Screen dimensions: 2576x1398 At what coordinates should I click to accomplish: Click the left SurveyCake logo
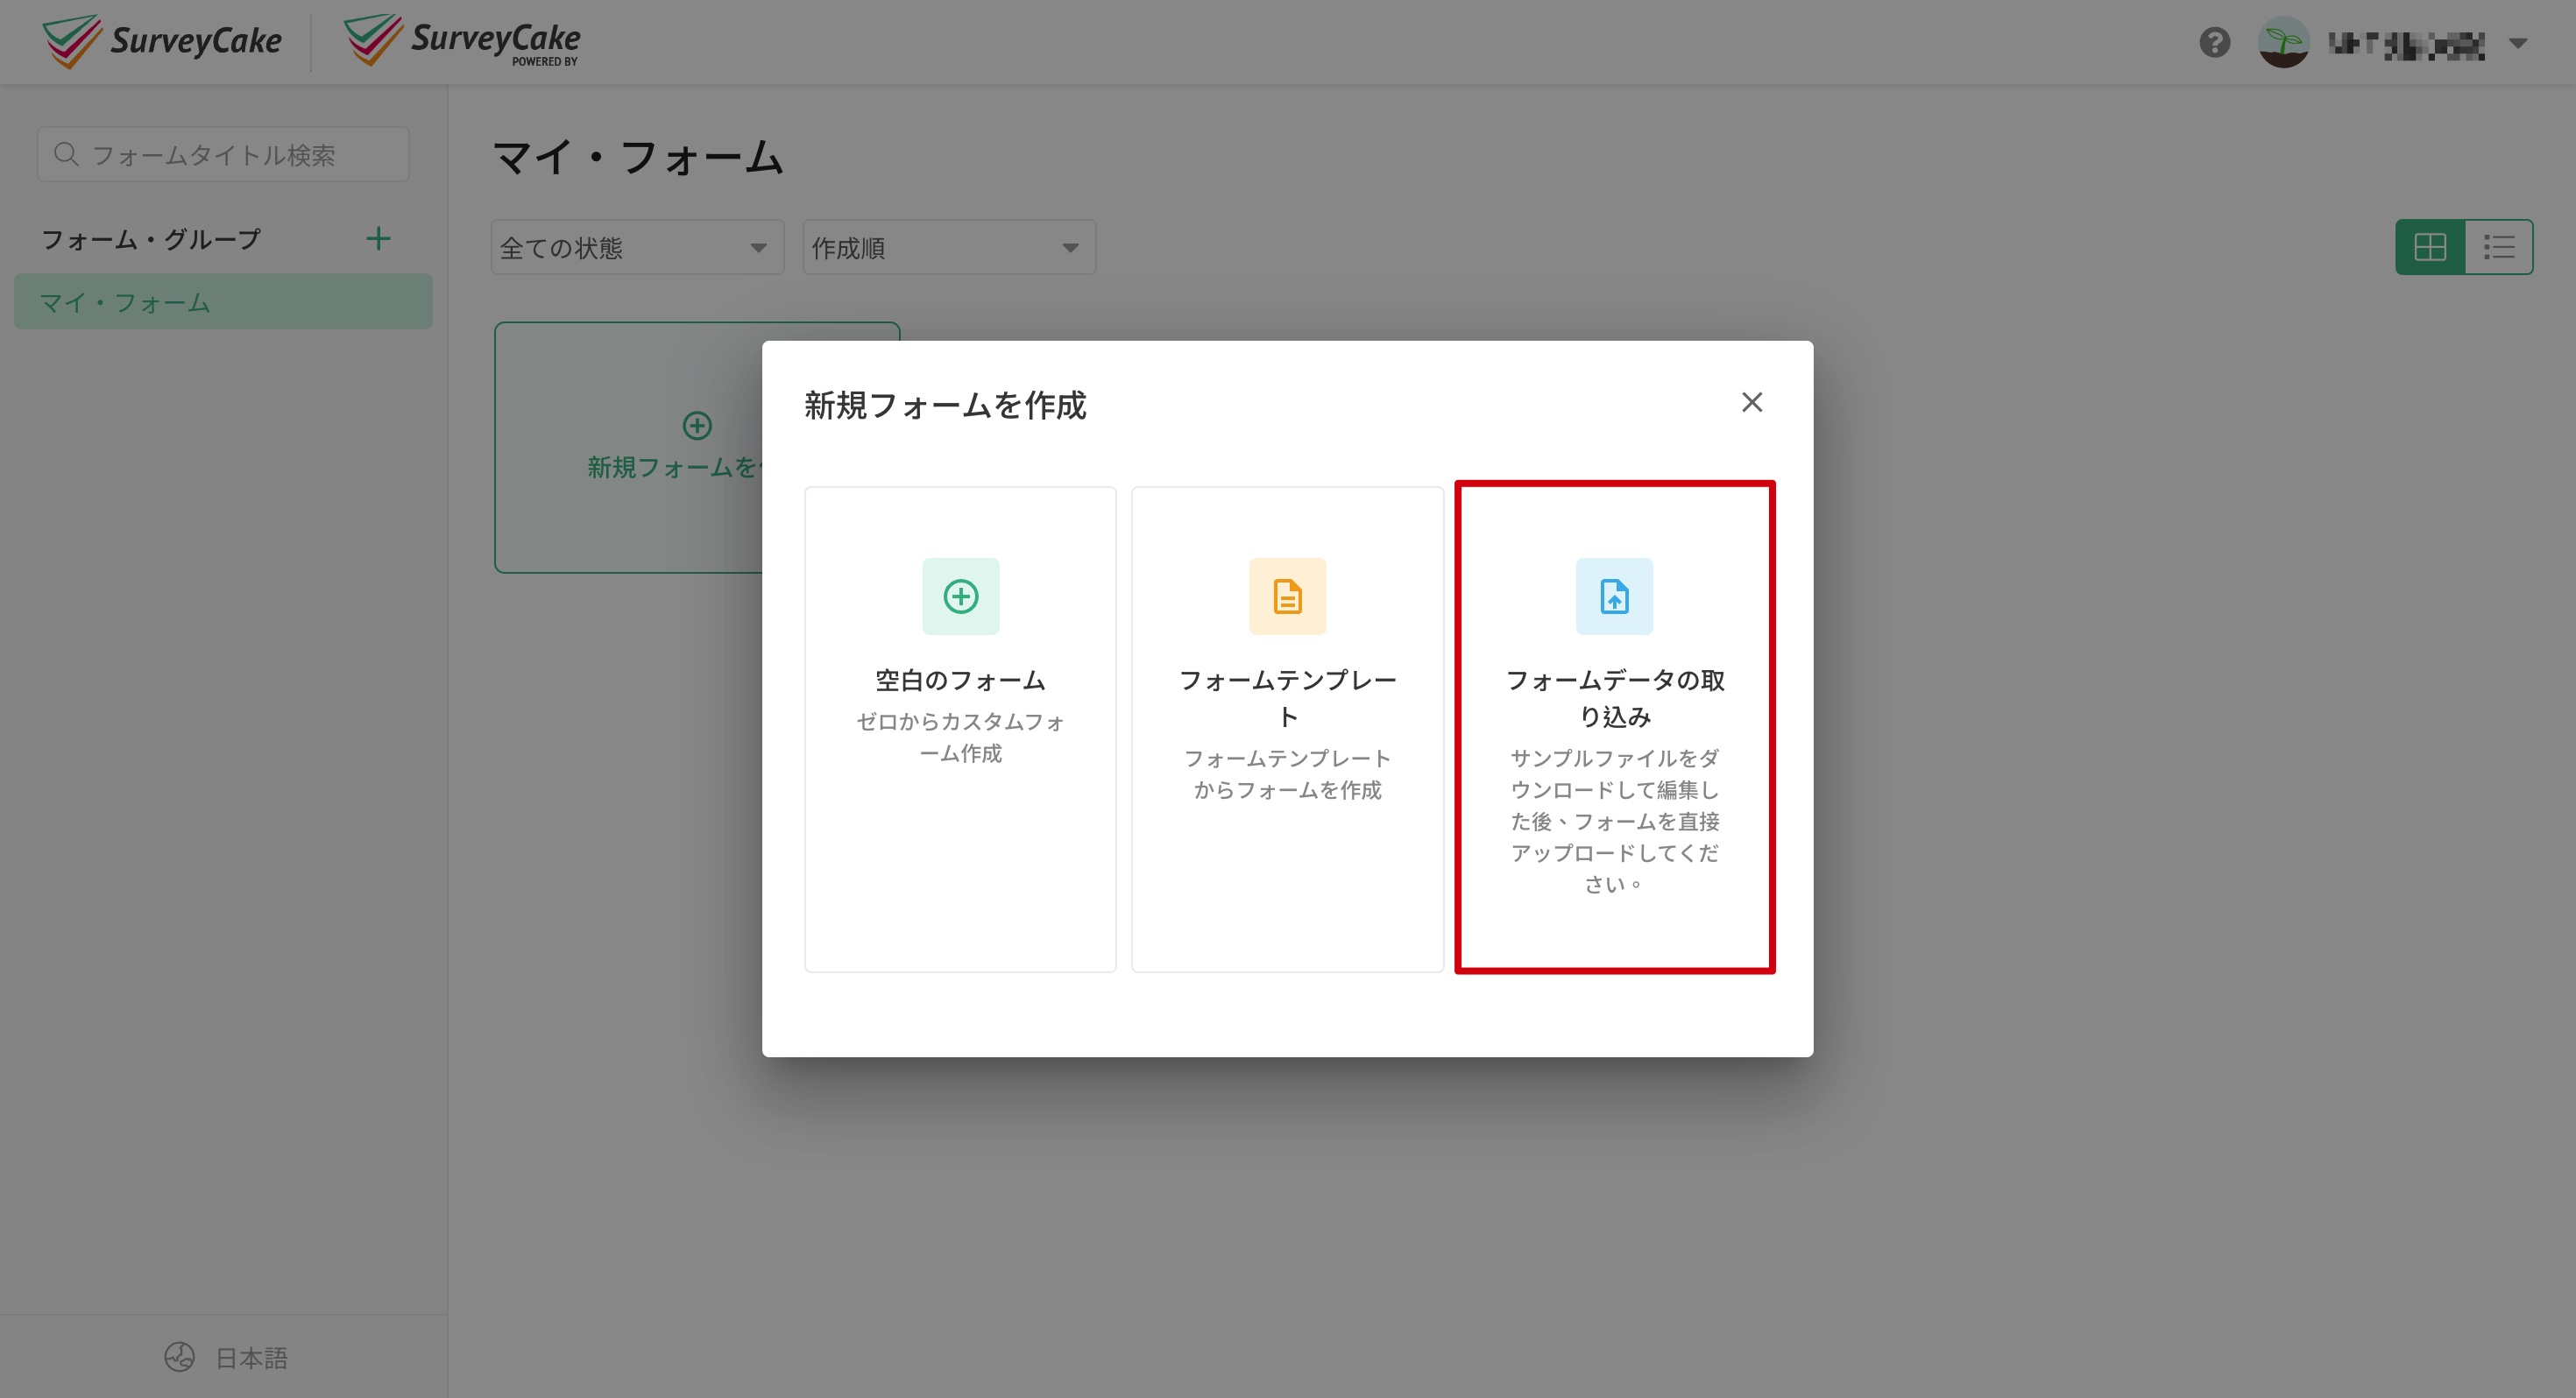coord(162,41)
